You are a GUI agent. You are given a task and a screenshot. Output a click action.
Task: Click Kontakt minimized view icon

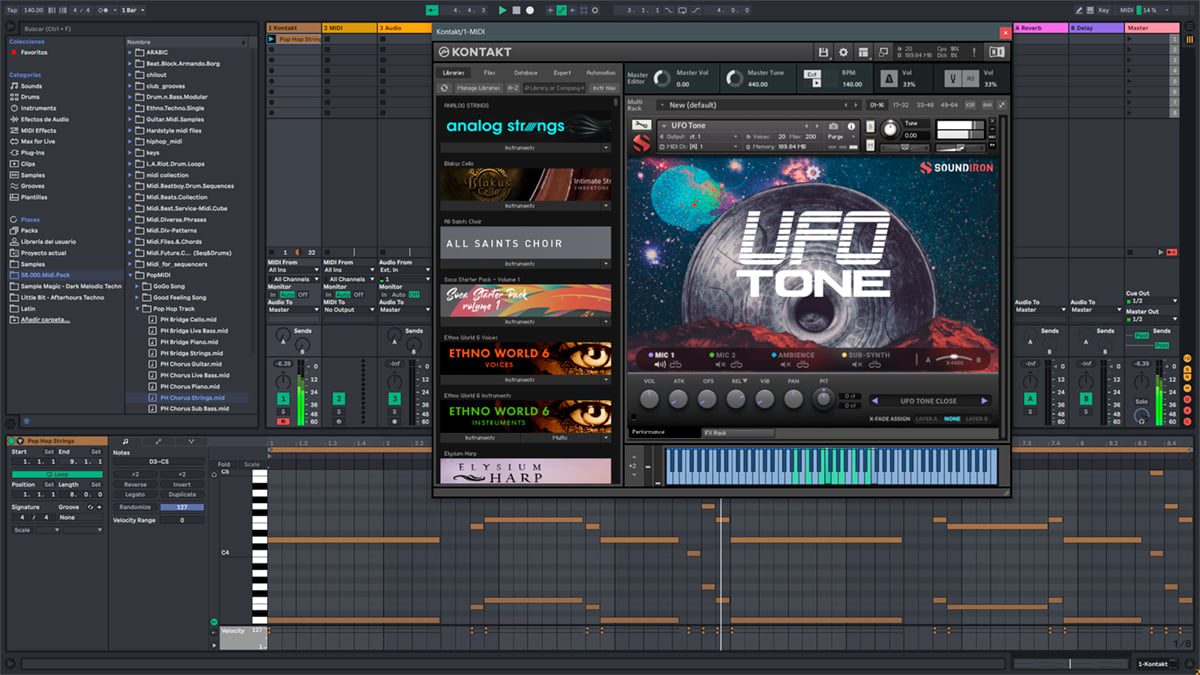click(x=882, y=52)
